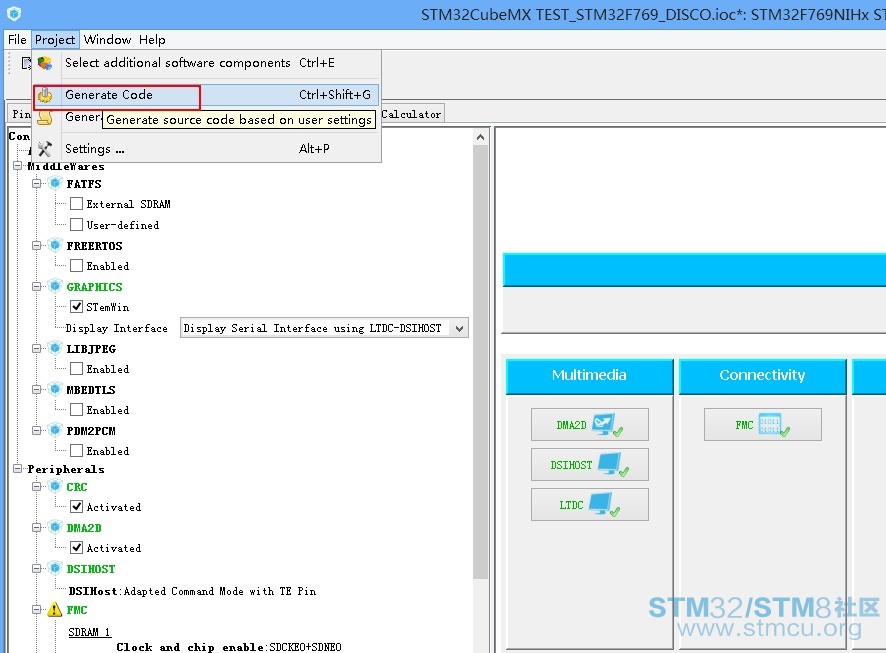Viewport: 886px width, 653px height.
Task: Select Clock and chip enable row
Action: coord(229,647)
